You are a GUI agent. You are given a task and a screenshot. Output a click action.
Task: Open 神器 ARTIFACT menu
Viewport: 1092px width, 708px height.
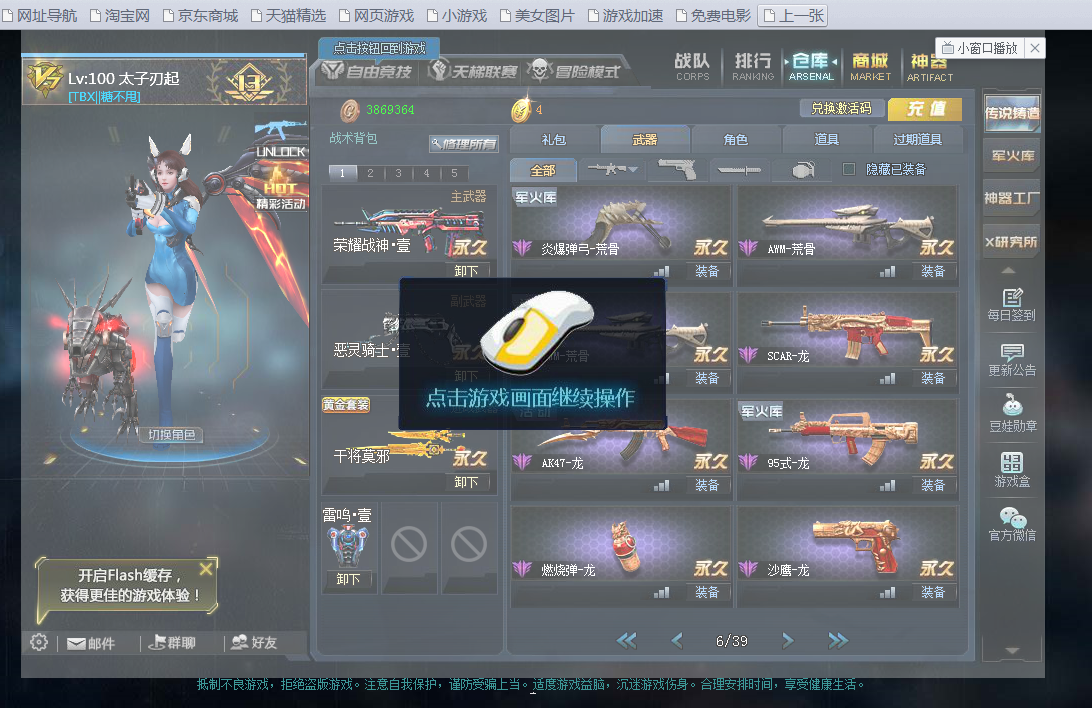point(930,68)
